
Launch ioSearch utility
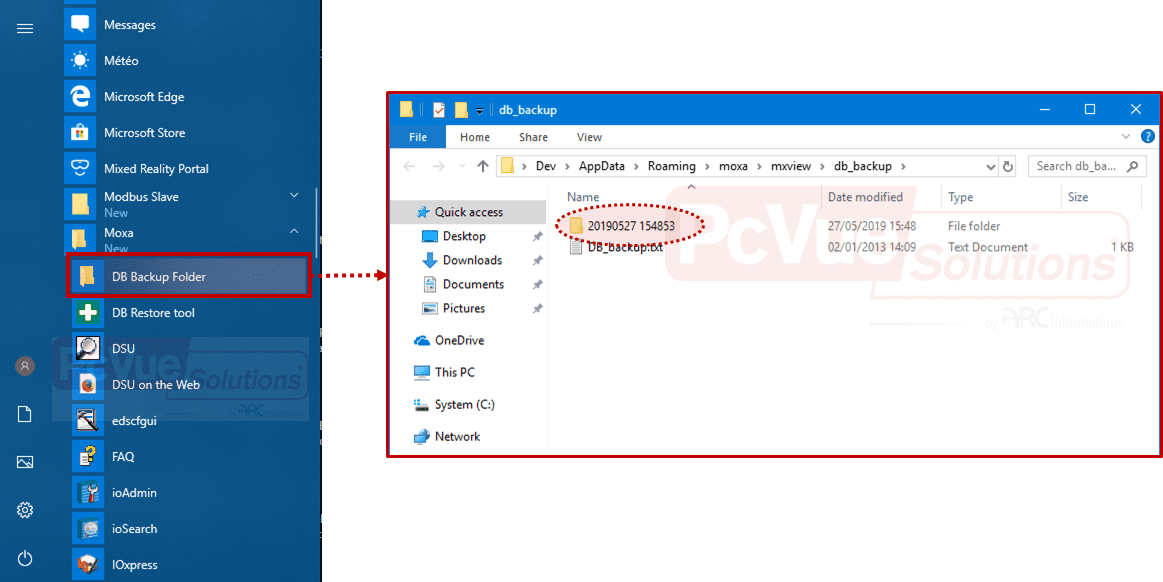point(134,529)
